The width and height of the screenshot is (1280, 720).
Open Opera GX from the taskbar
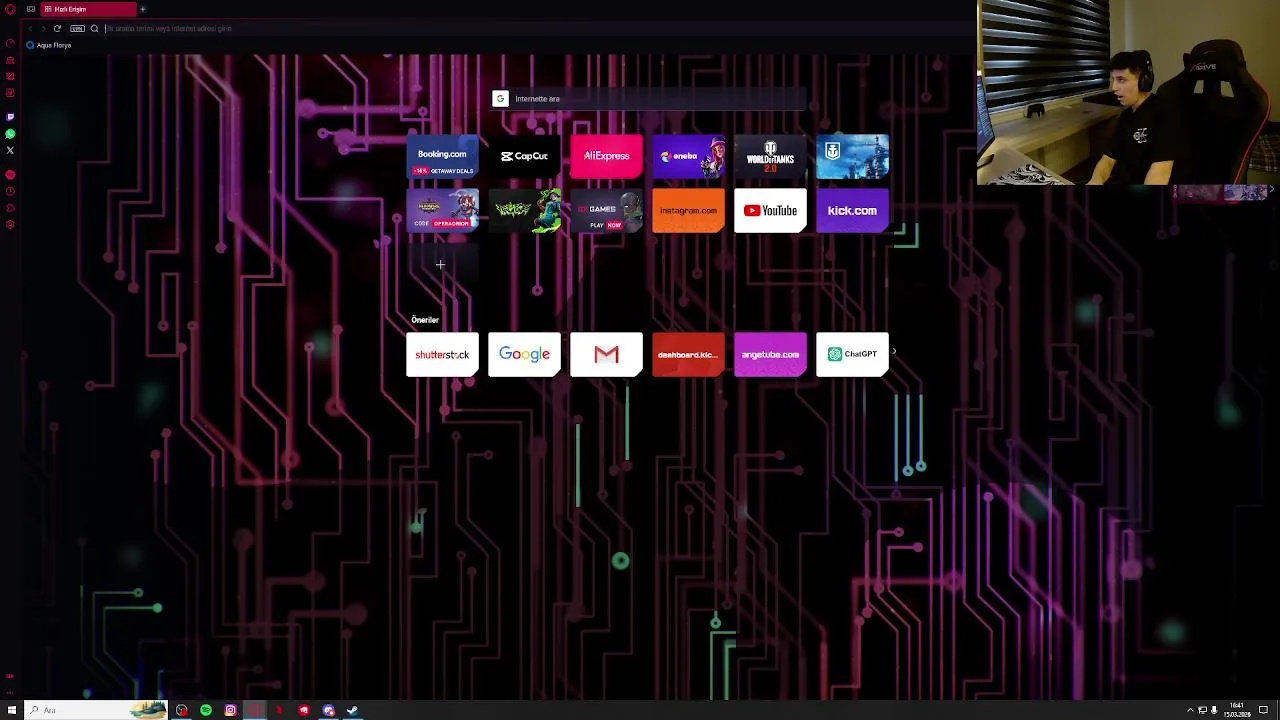coord(255,710)
